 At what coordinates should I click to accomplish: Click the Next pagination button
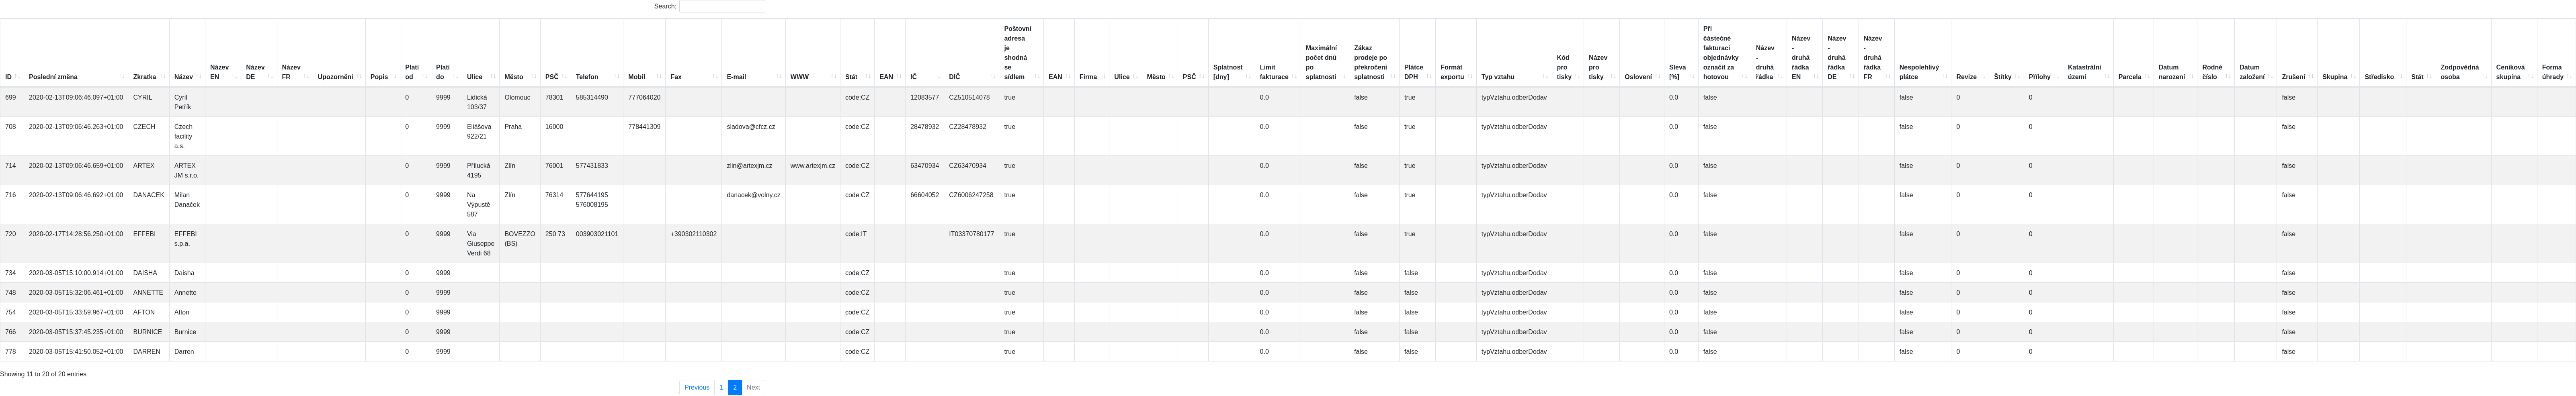(753, 387)
